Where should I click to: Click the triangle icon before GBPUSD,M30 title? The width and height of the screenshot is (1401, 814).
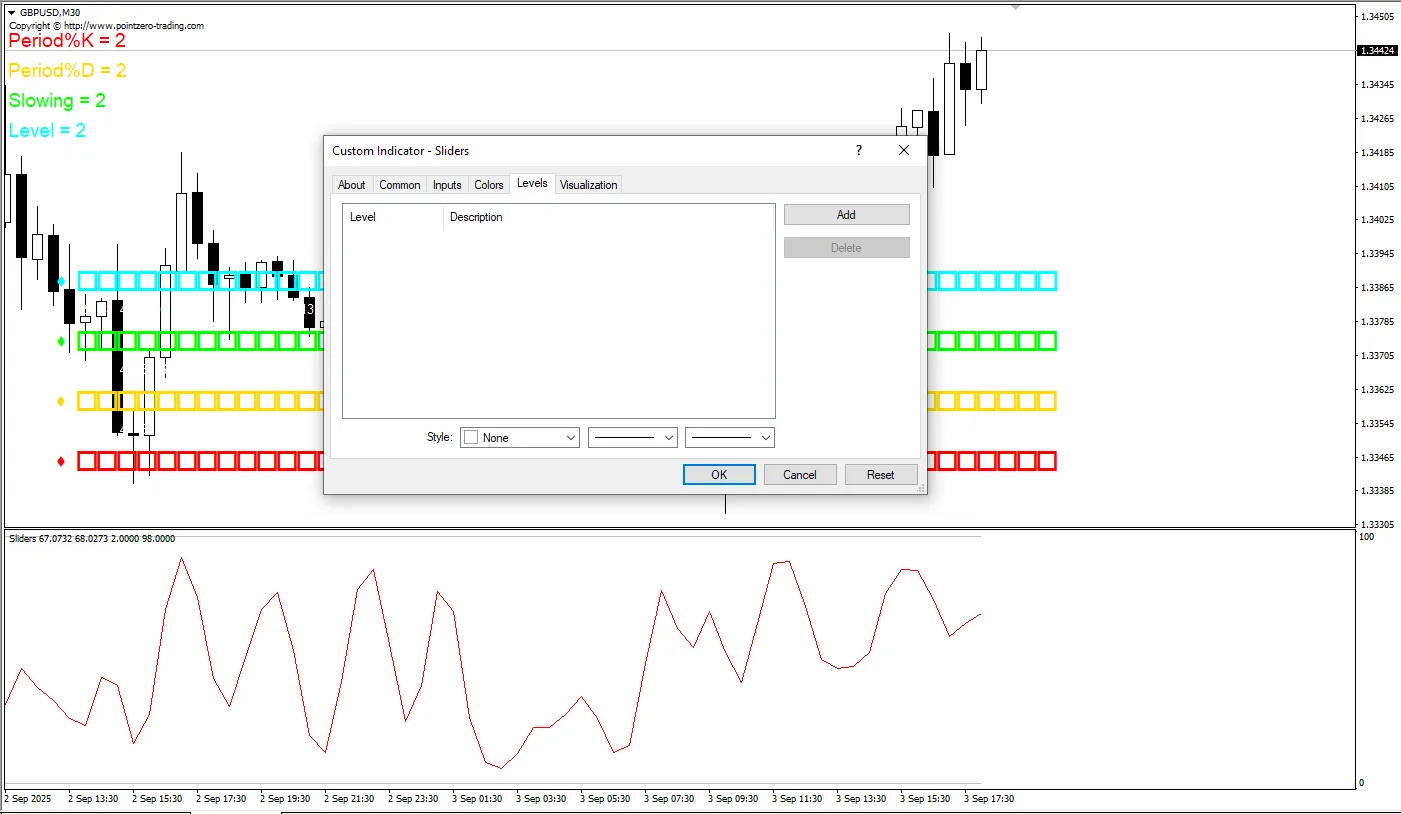point(11,12)
